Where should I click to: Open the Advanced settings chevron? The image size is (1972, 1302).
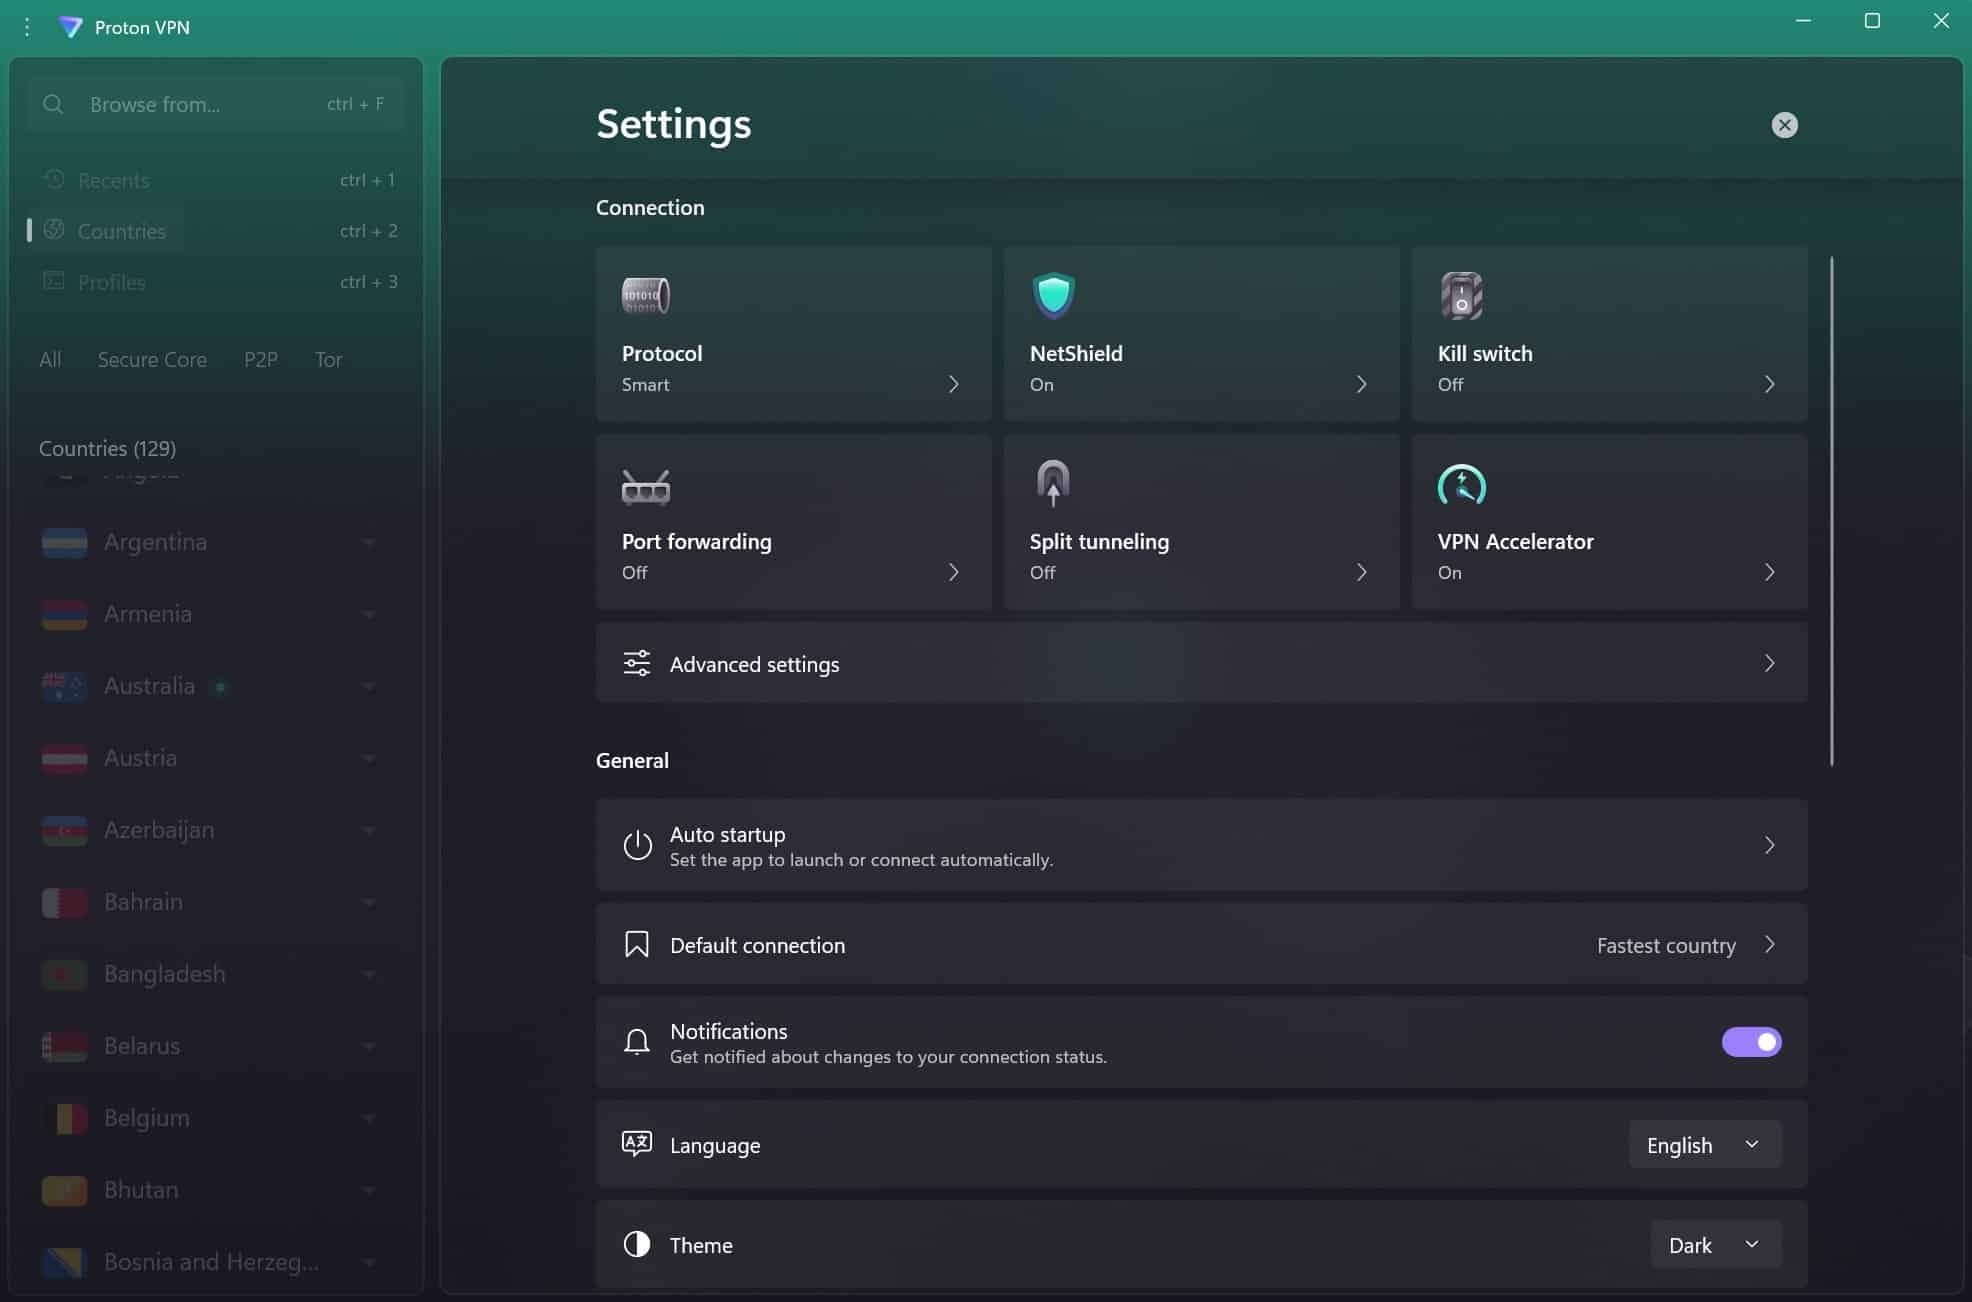pyautogui.click(x=1769, y=663)
